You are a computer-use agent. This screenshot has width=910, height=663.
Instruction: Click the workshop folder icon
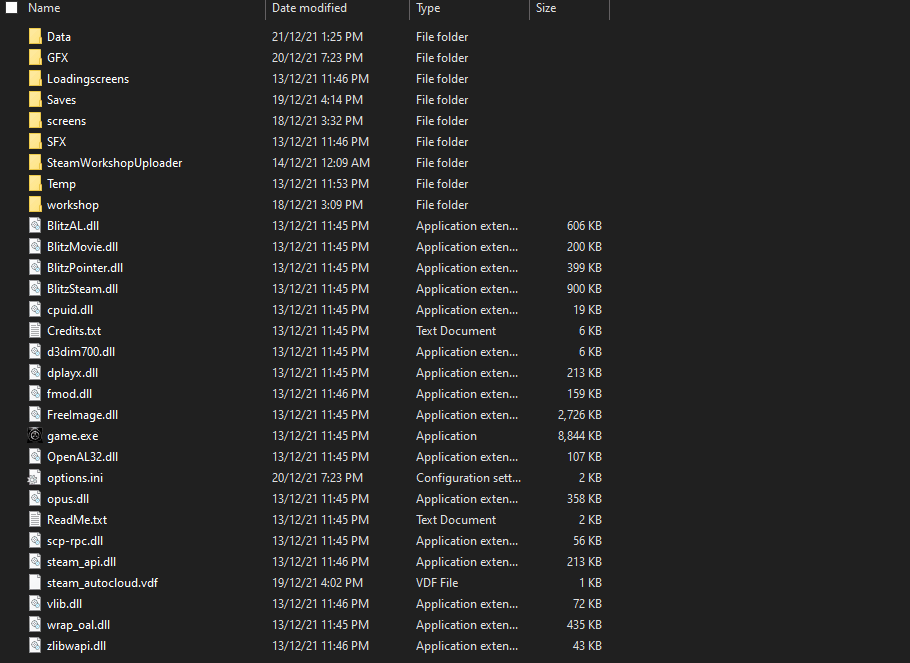click(x=35, y=205)
